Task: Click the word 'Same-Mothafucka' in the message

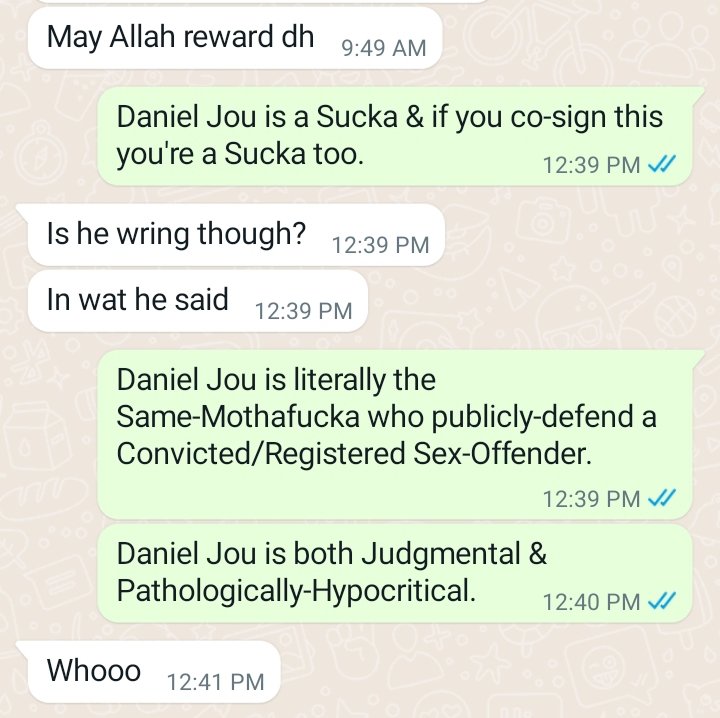Action: click(x=238, y=416)
